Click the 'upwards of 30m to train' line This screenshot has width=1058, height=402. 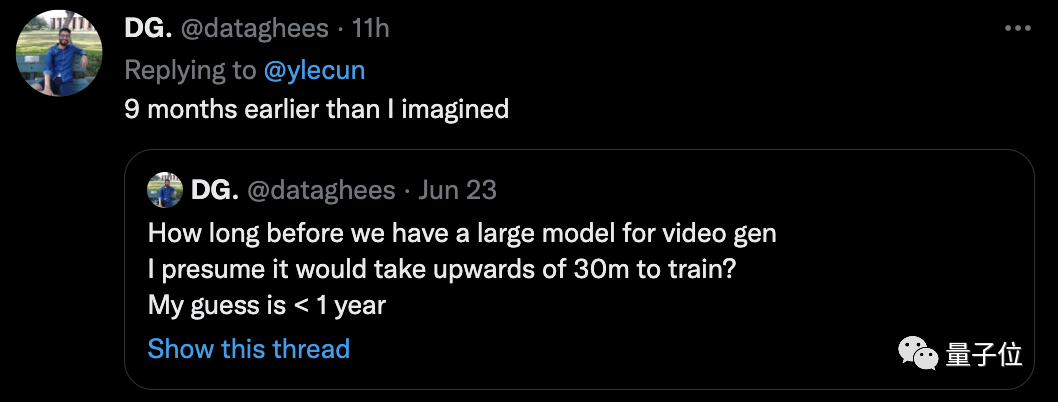(443, 270)
